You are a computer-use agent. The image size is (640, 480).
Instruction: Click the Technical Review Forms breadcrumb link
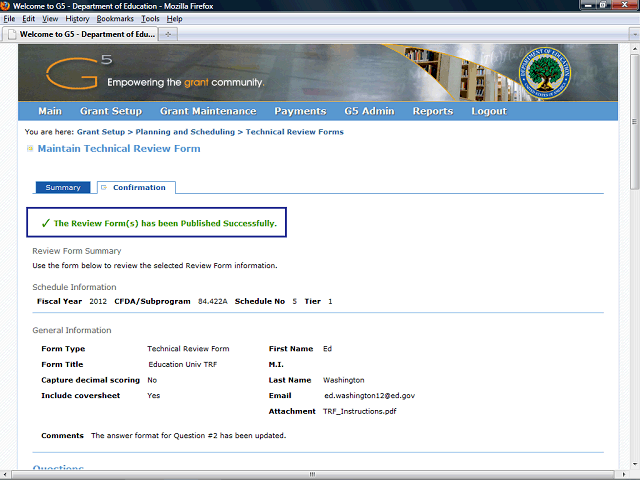coord(295,132)
